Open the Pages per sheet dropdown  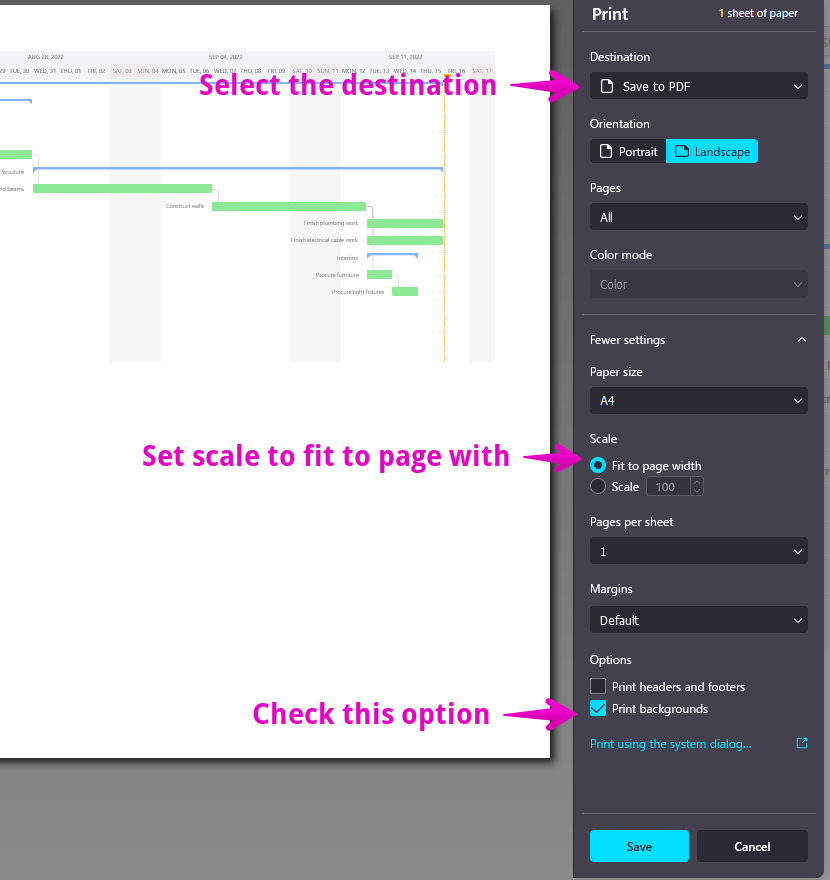point(698,551)
